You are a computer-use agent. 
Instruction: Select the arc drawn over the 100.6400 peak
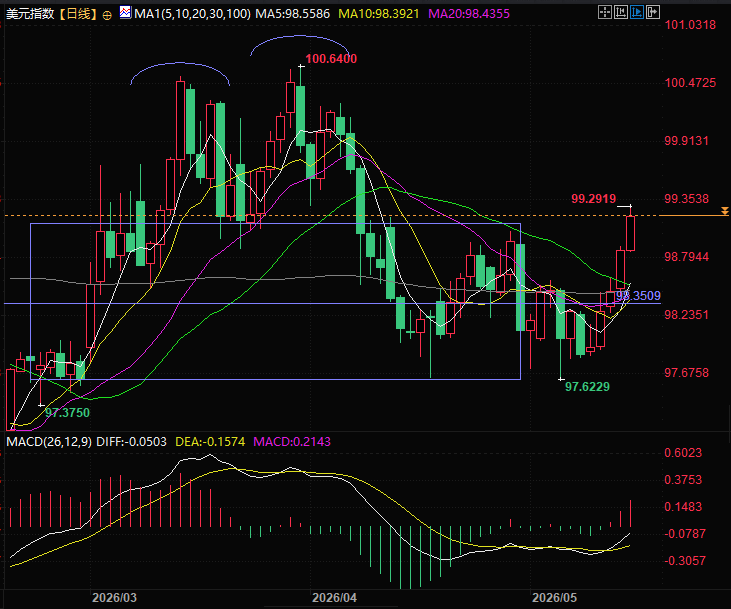pyautogui.click(x=300, y=36)
